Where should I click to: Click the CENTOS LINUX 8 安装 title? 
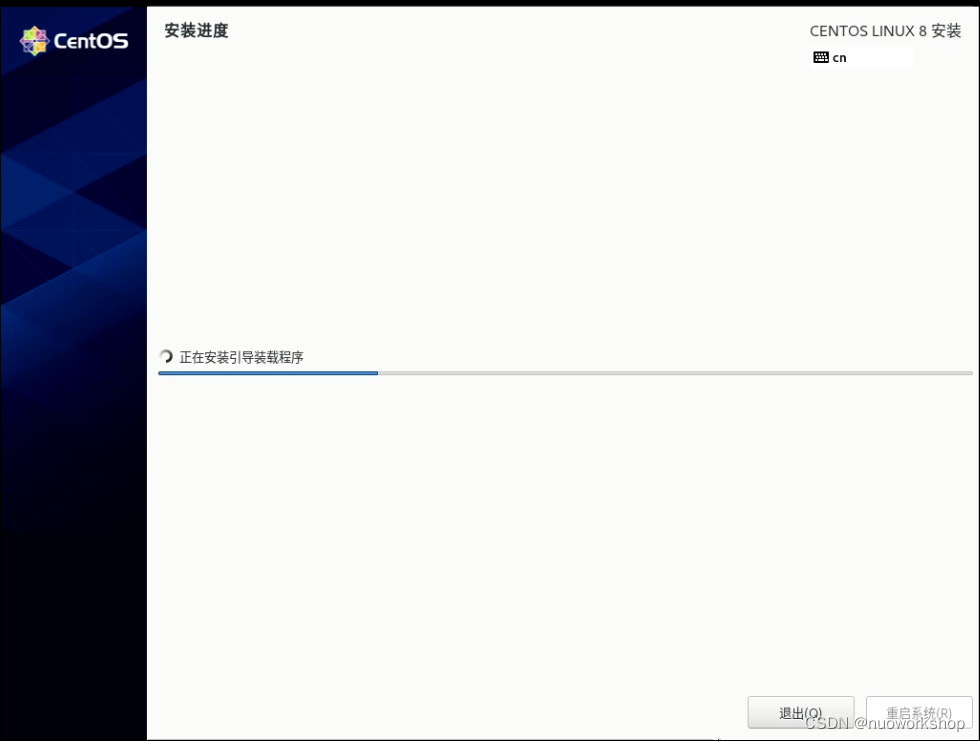coord(885,31)
